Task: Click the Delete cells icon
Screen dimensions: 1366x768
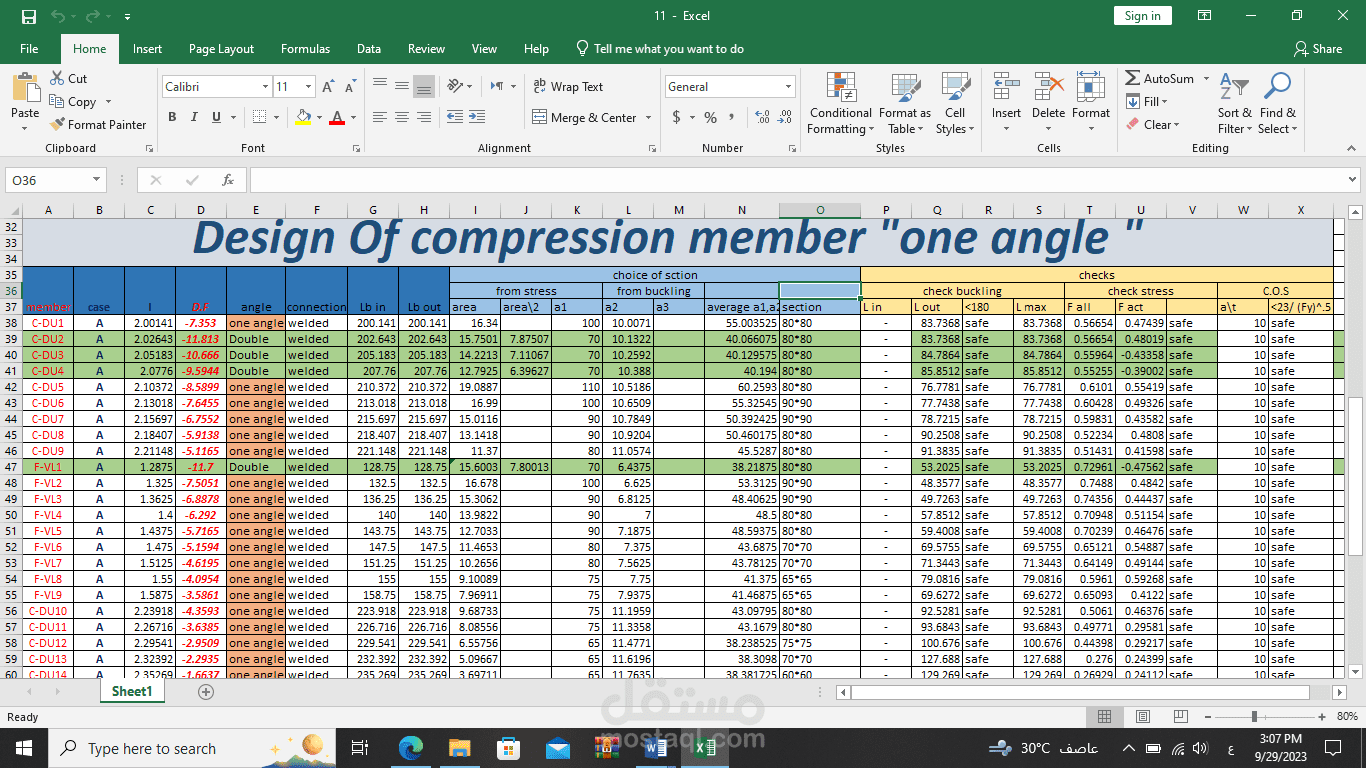Action: 1048,87
